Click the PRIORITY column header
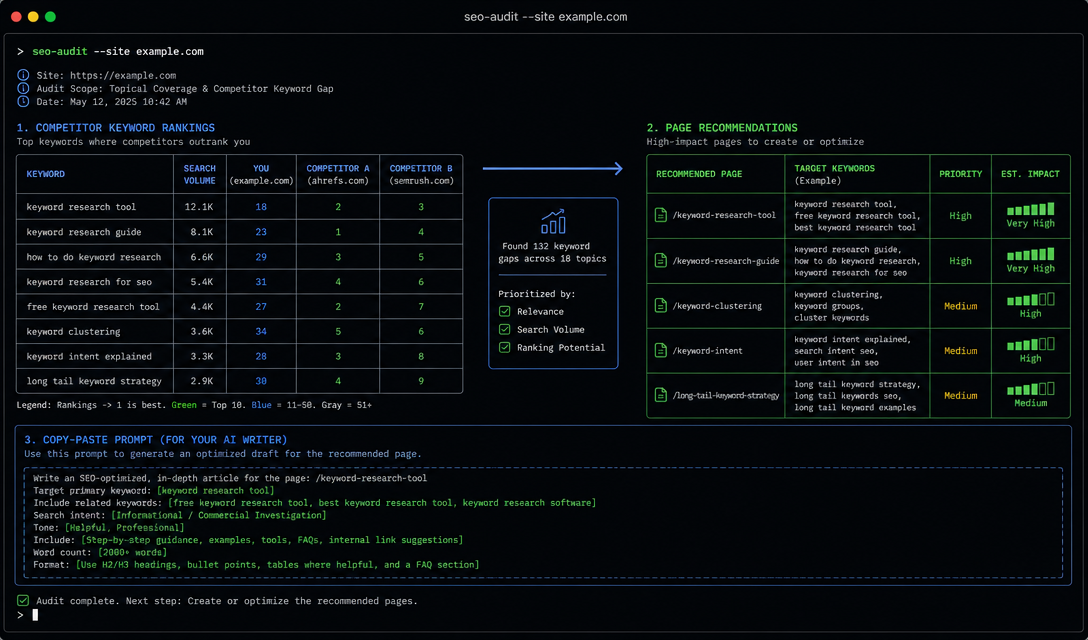Viewport: 1088px width, 640px height. [x=960, y=174]
